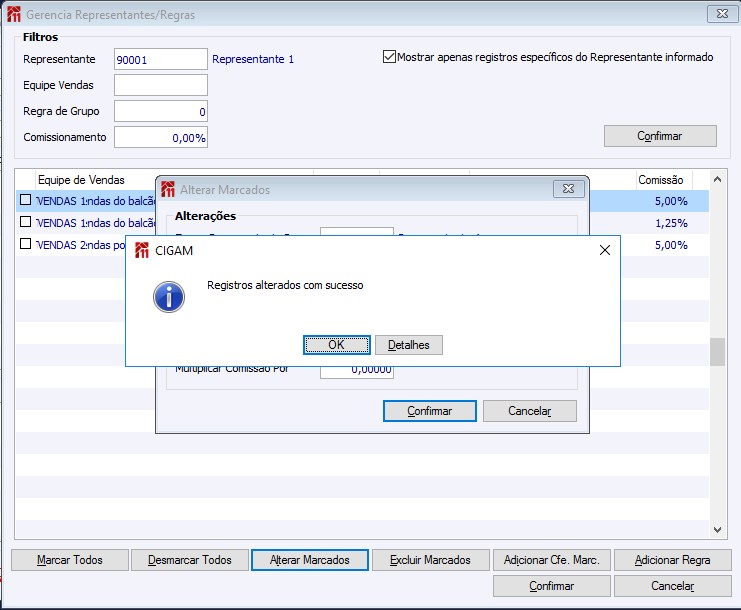Click Excluir Marcados button
The width and height of the screenshot is (741, 610).
pyautogui.click(x=431, y=560)
